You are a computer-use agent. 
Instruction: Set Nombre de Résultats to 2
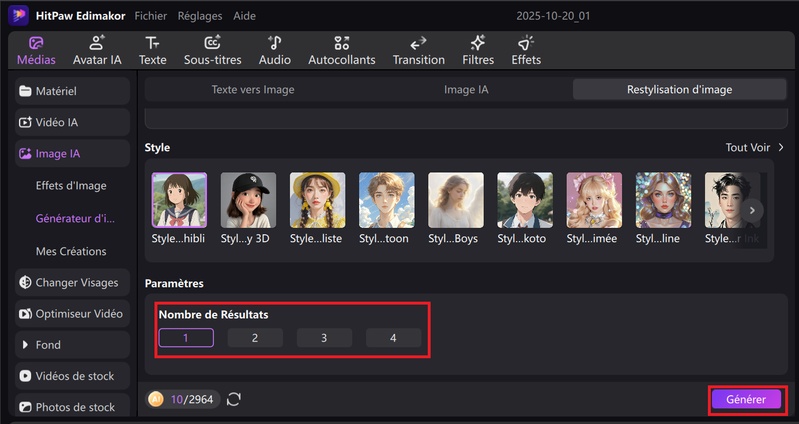[x=255, y=338]
